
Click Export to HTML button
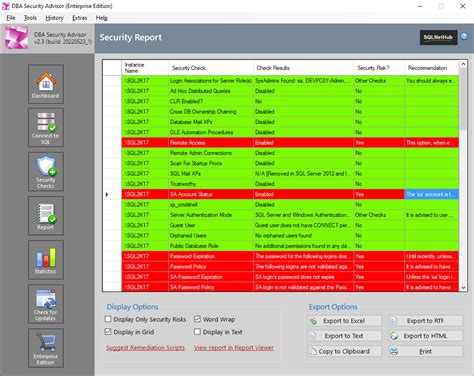(x=426, y=336)
